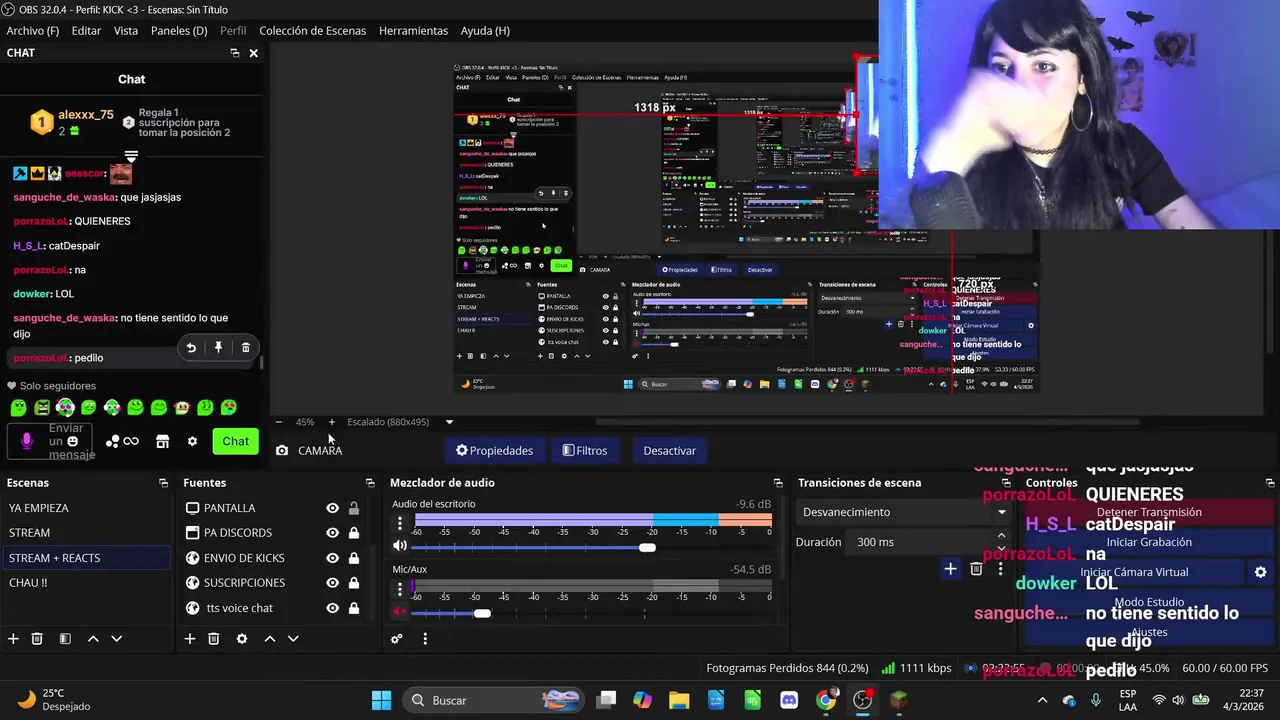Open the Editar menu

86,31
